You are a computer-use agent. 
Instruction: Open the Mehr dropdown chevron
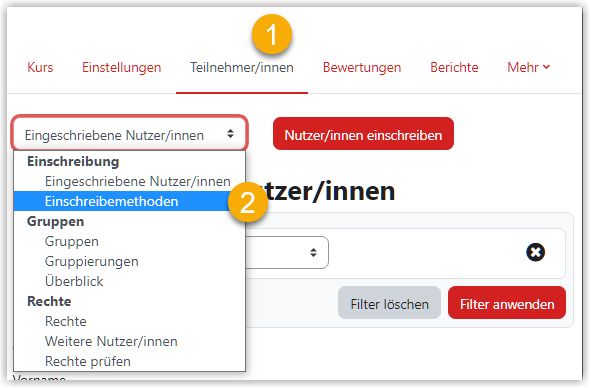pyautogui.click(x=546, y=67)
